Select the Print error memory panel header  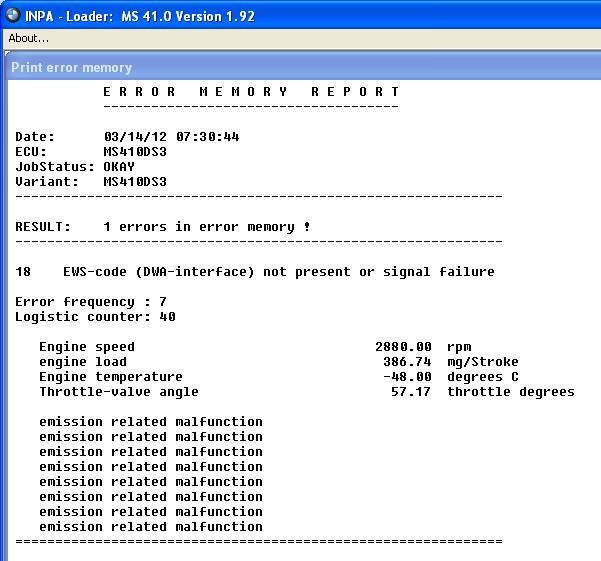[71, 67]
